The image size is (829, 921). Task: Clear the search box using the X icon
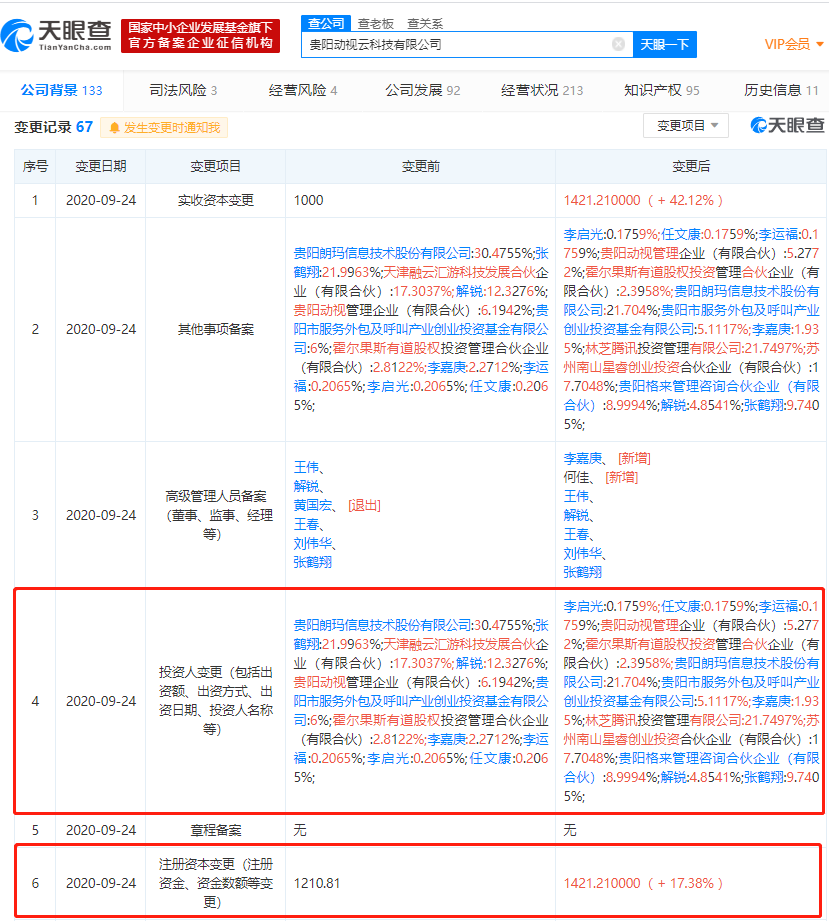tap(617, 44)
